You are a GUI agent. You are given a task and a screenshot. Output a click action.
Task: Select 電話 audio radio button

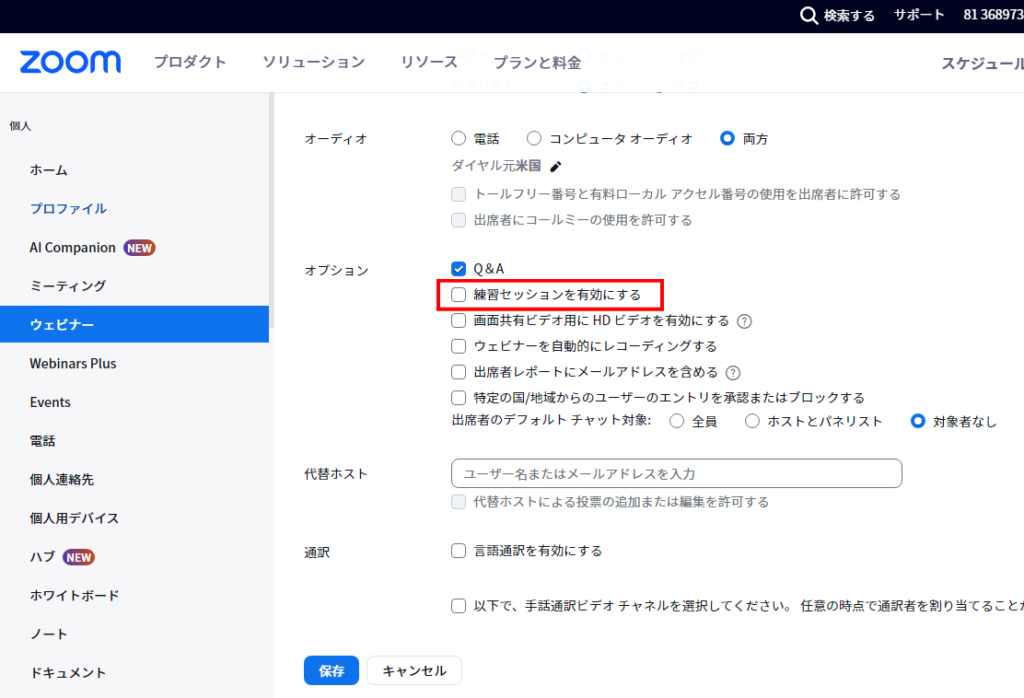pyautogui.click(x=459, y=139)
